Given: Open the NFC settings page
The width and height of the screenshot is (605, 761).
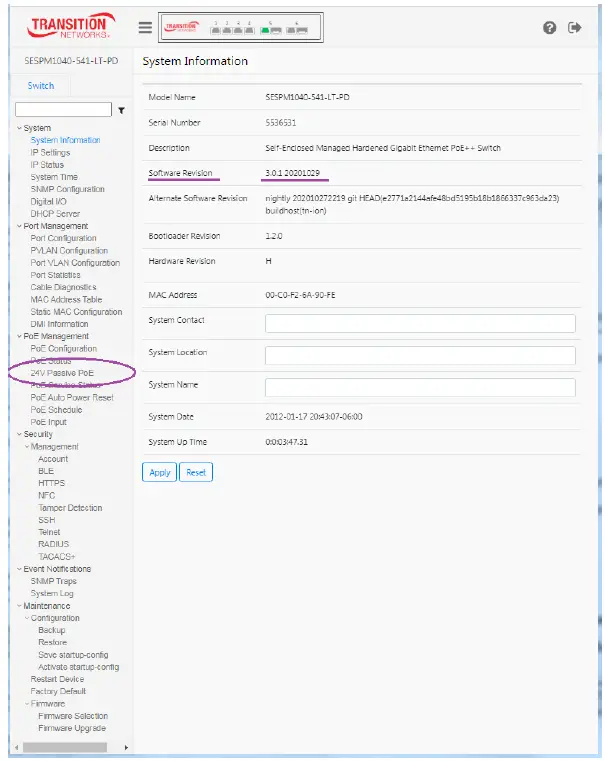Looking at the screenshot, I should coord(47,496).
